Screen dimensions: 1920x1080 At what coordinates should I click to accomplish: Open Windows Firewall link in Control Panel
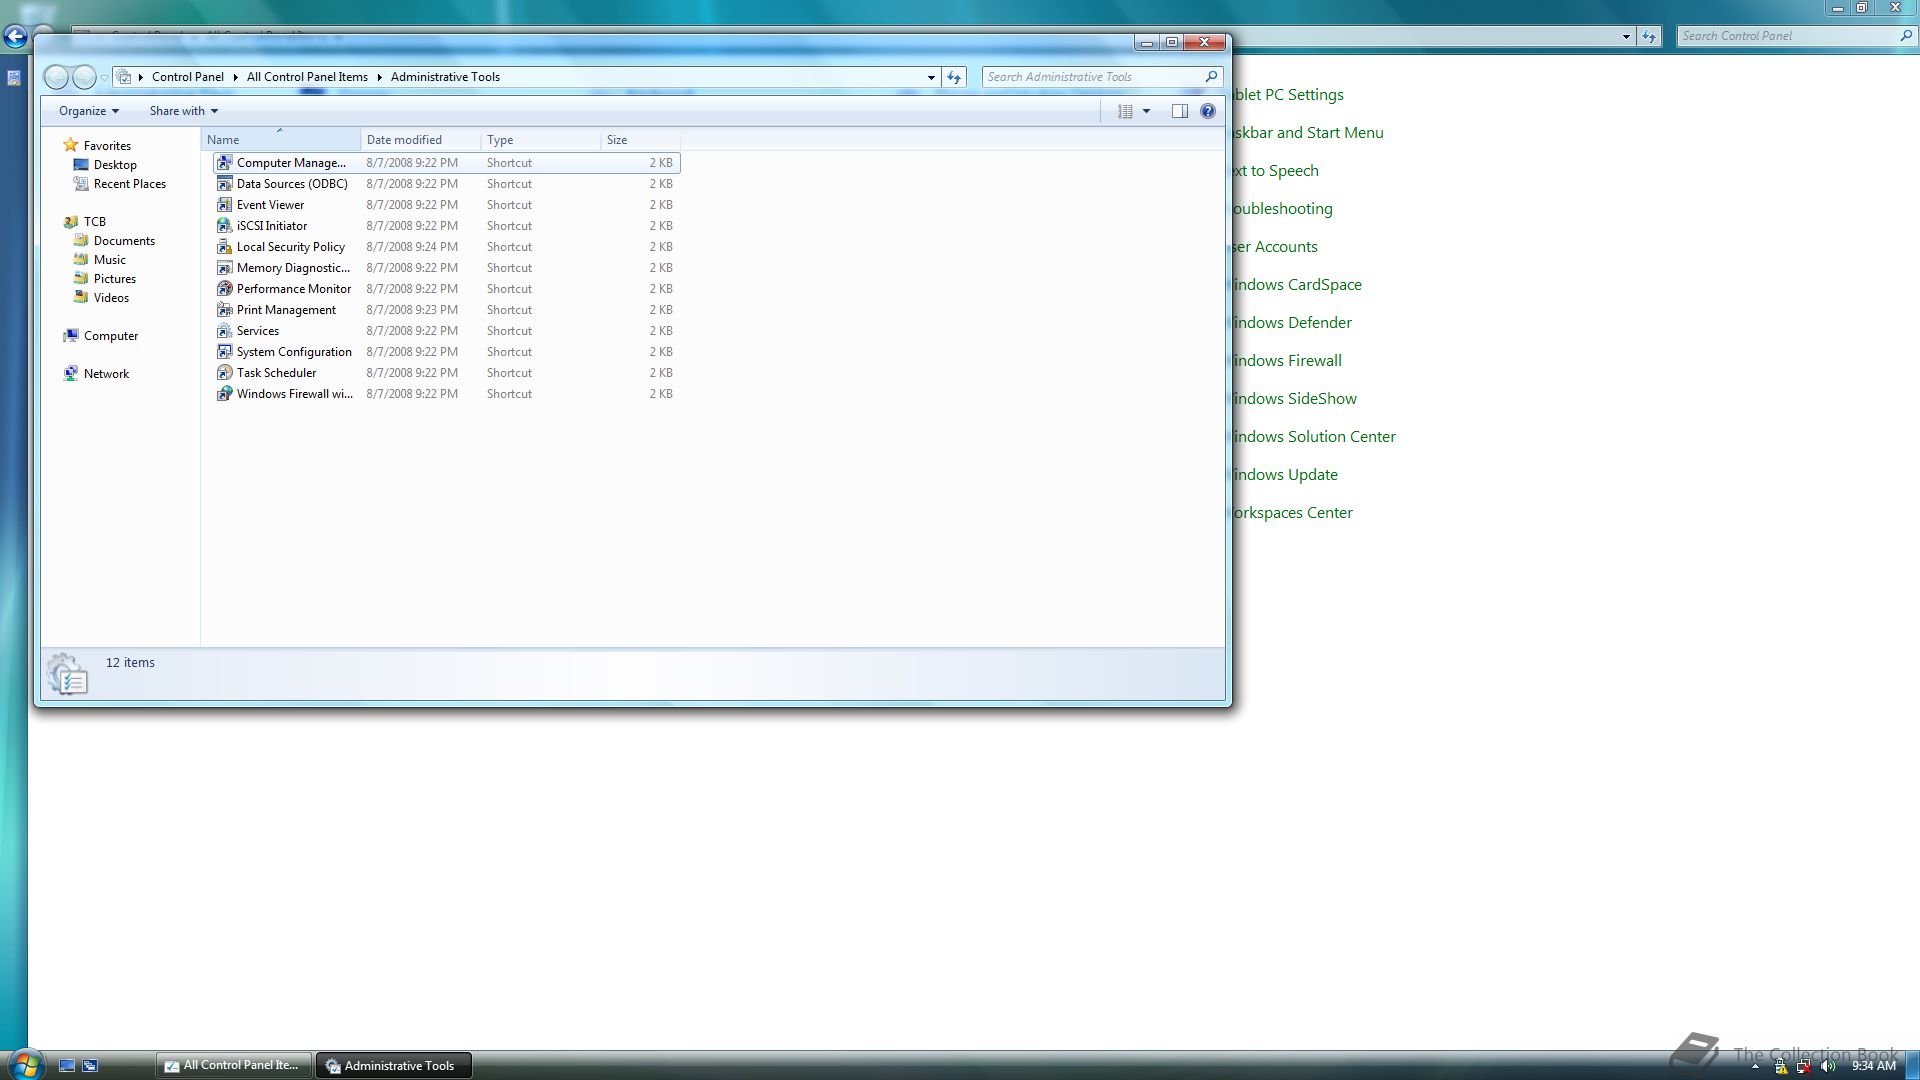point(1287,361)
